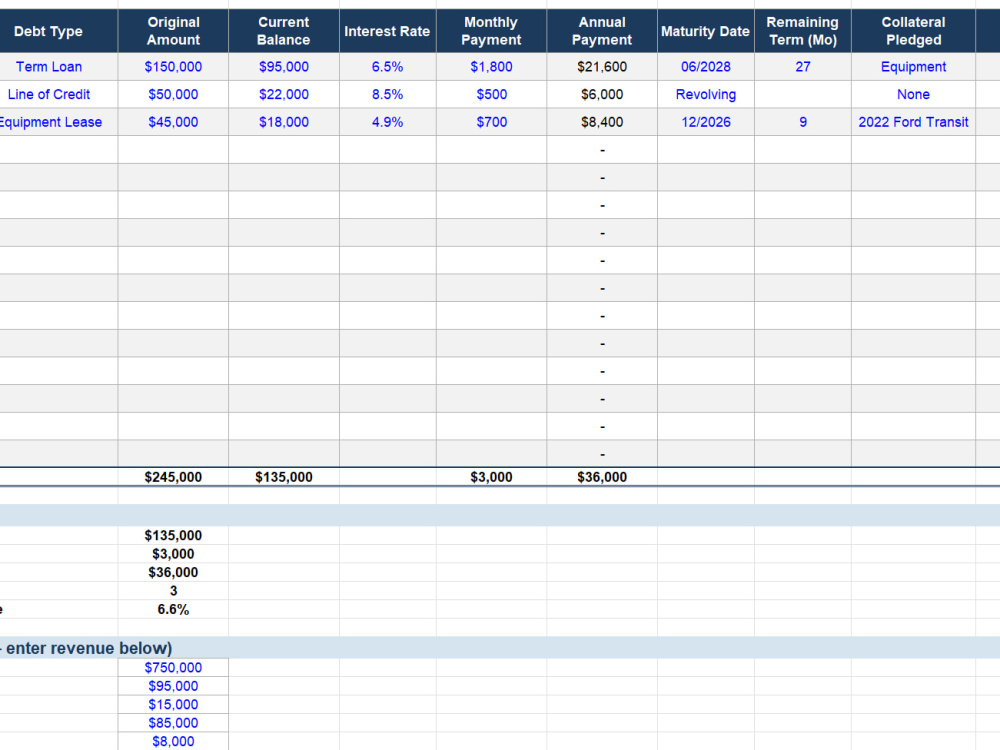Select the $8,400 annual payment cell

602,122
